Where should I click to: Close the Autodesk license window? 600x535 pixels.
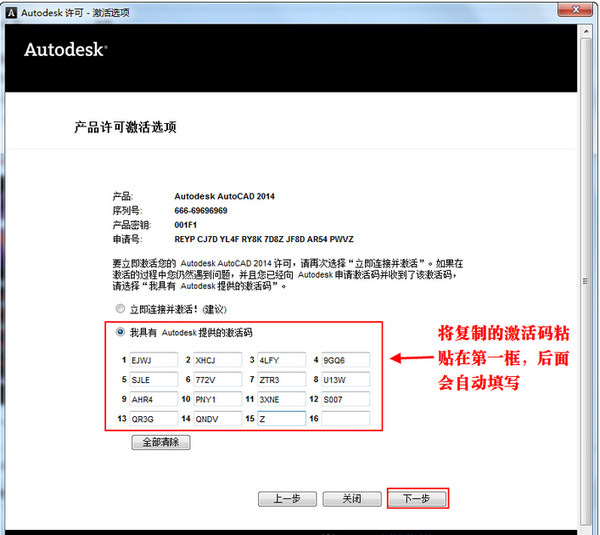click(576, 10)
